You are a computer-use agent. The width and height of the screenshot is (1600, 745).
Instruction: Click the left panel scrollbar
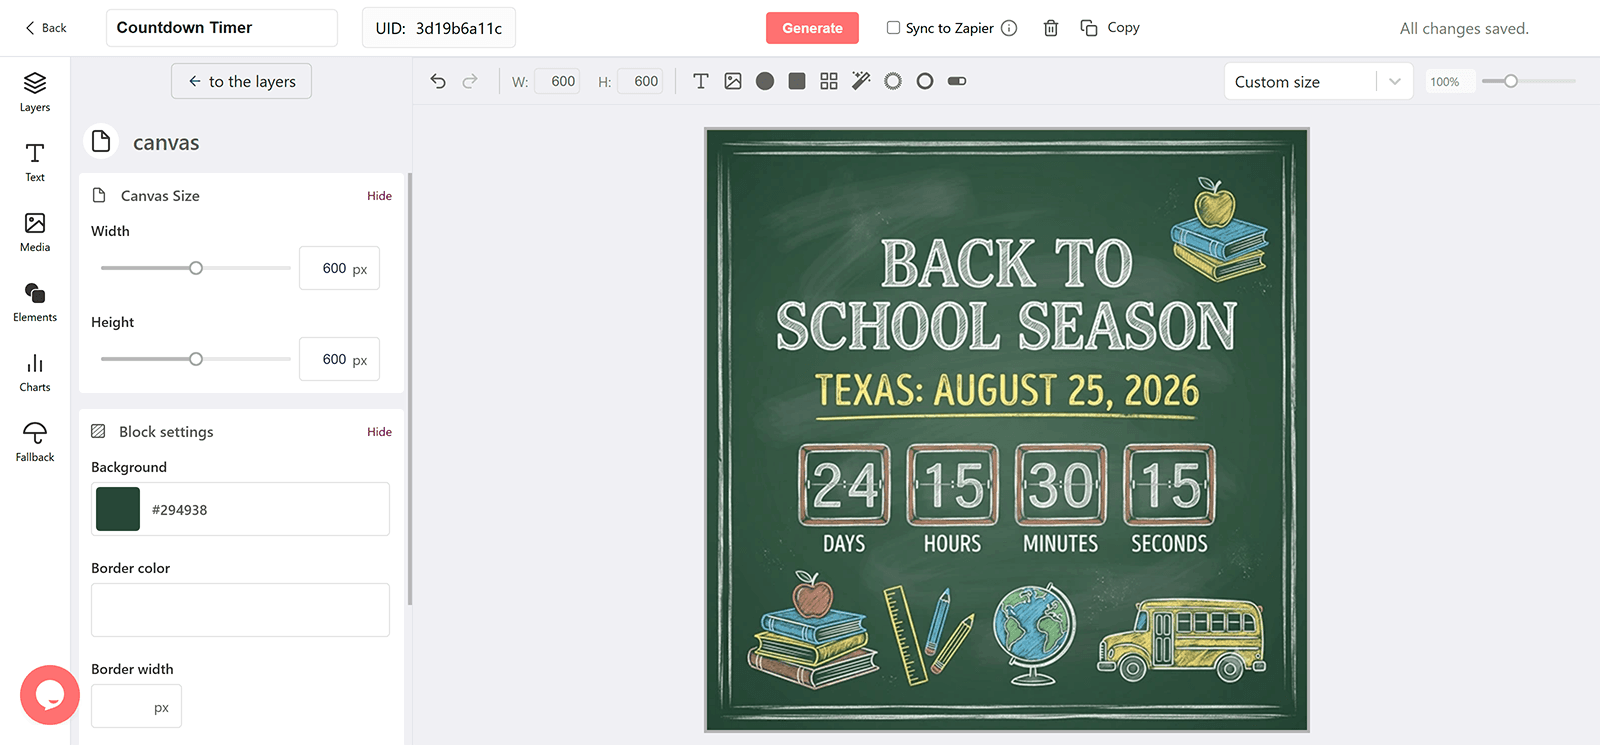pos(410,390)
